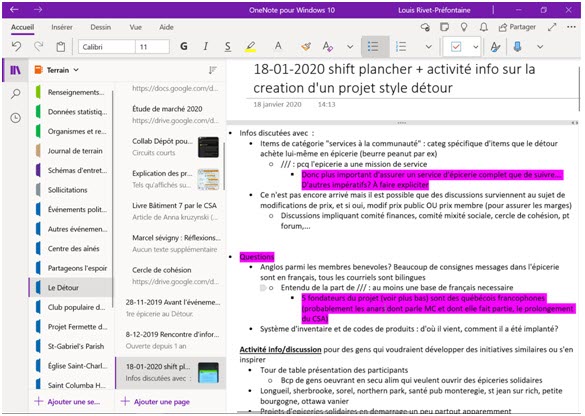585x416 pixels.
Task: Open recent notes clock icon
Action: click(x=15, y=118)
